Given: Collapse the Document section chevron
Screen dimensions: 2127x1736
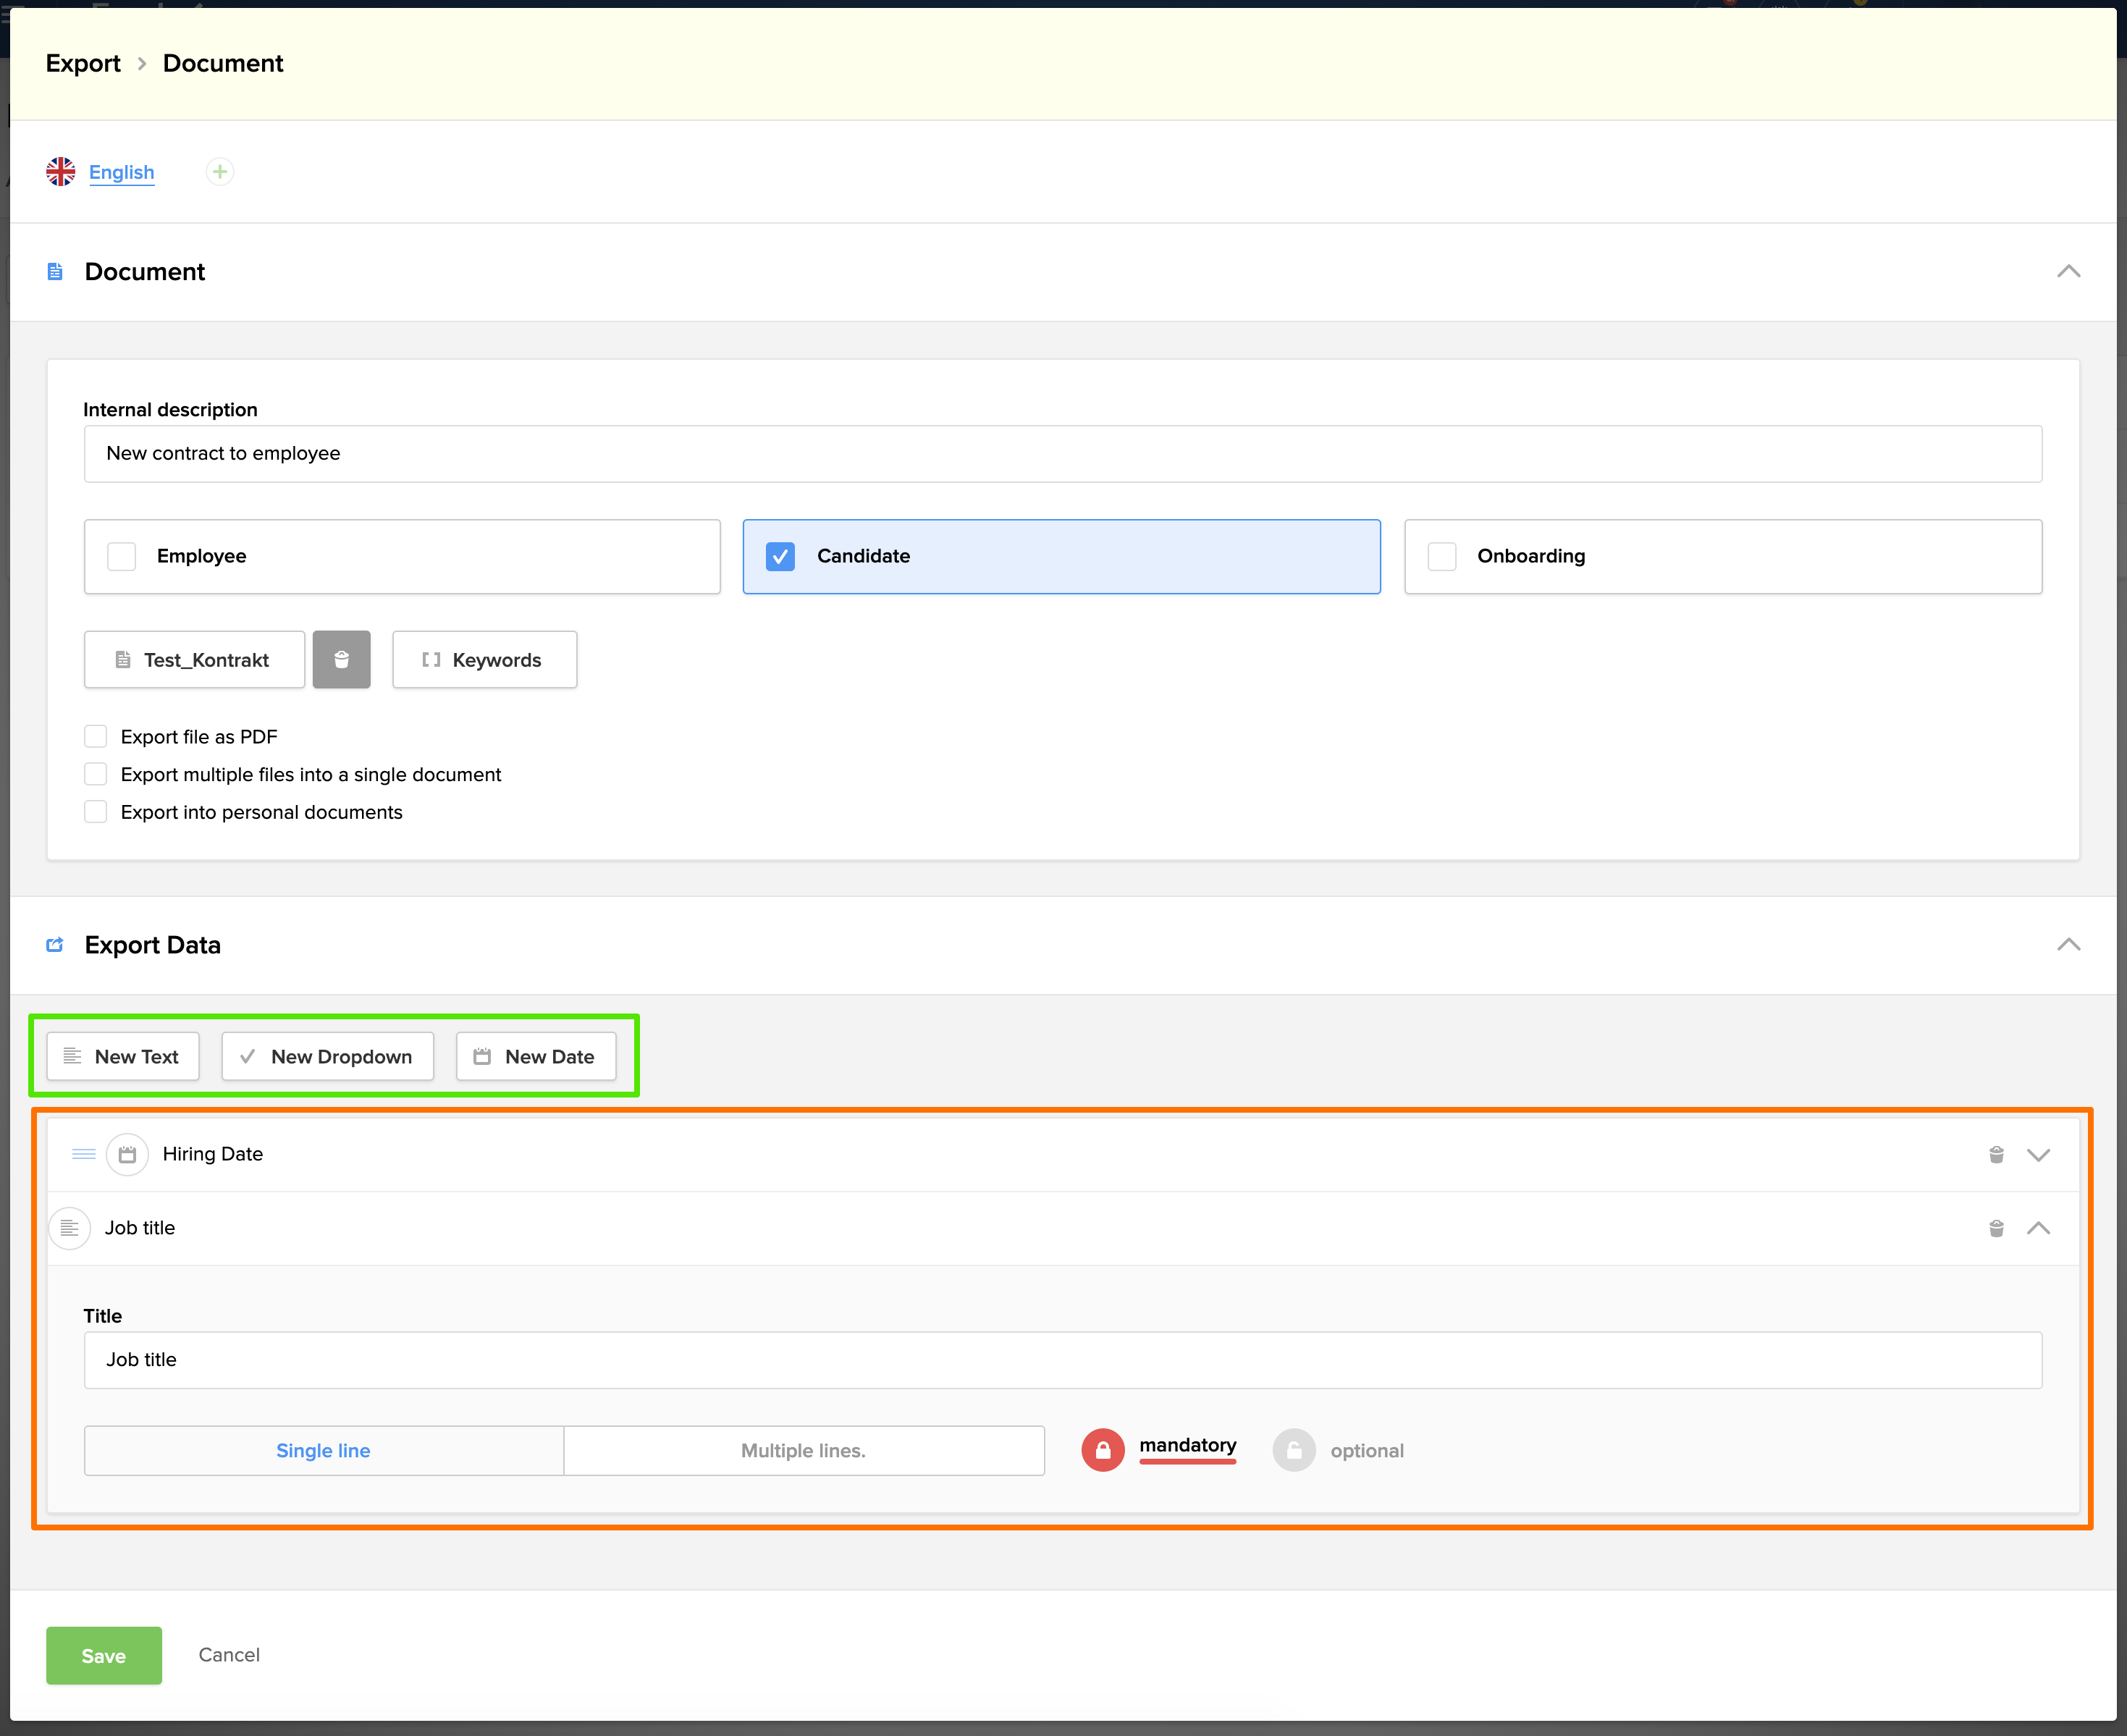Looking at the screenshot, I should point(2068,272).
